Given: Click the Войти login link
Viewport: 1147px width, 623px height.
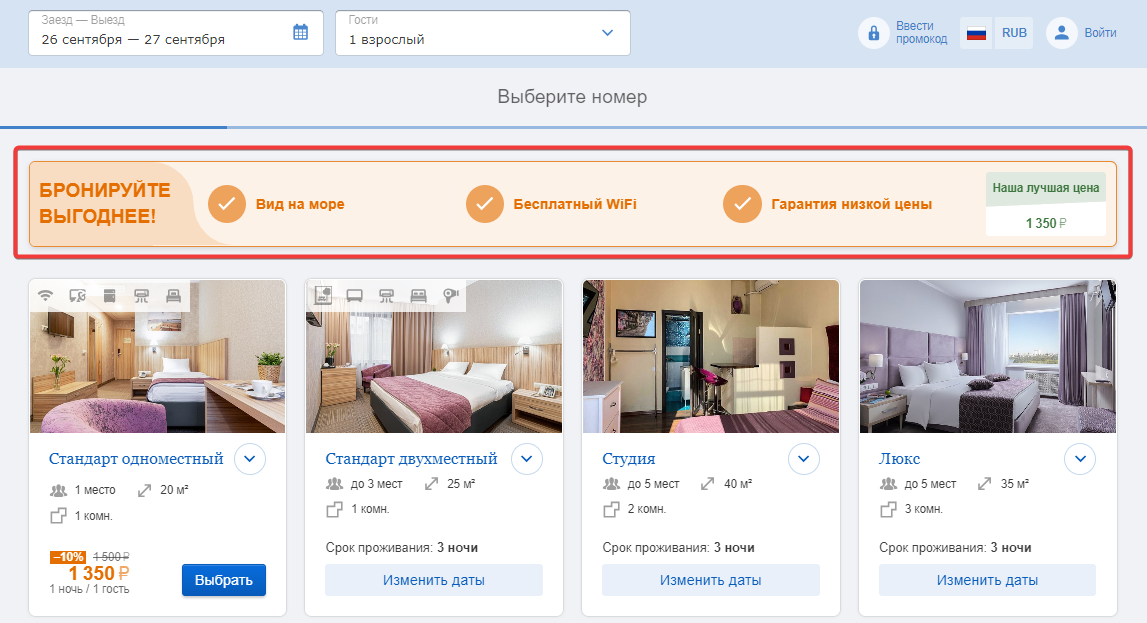Looking at the screenshot, I should tap(1100, 33).
